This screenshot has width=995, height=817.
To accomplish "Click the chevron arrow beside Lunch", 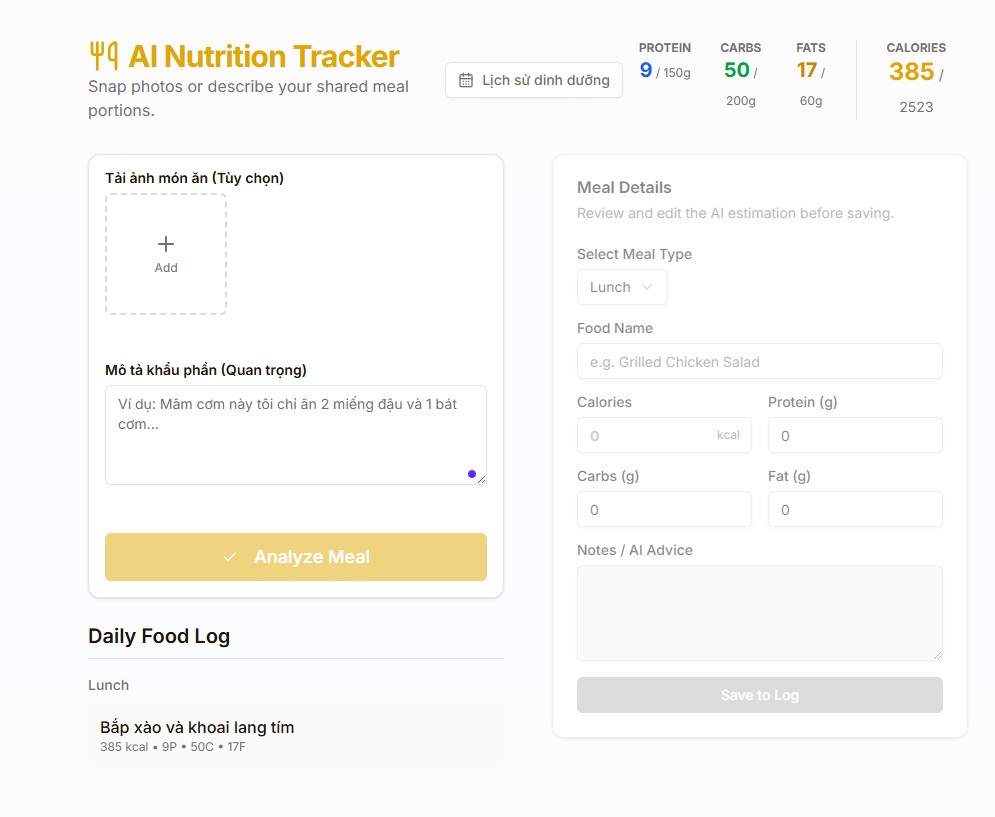I will click(x=647, y=287).
